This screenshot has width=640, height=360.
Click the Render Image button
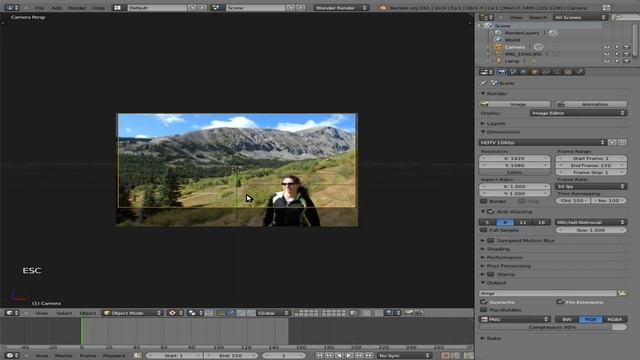(514, 104)
